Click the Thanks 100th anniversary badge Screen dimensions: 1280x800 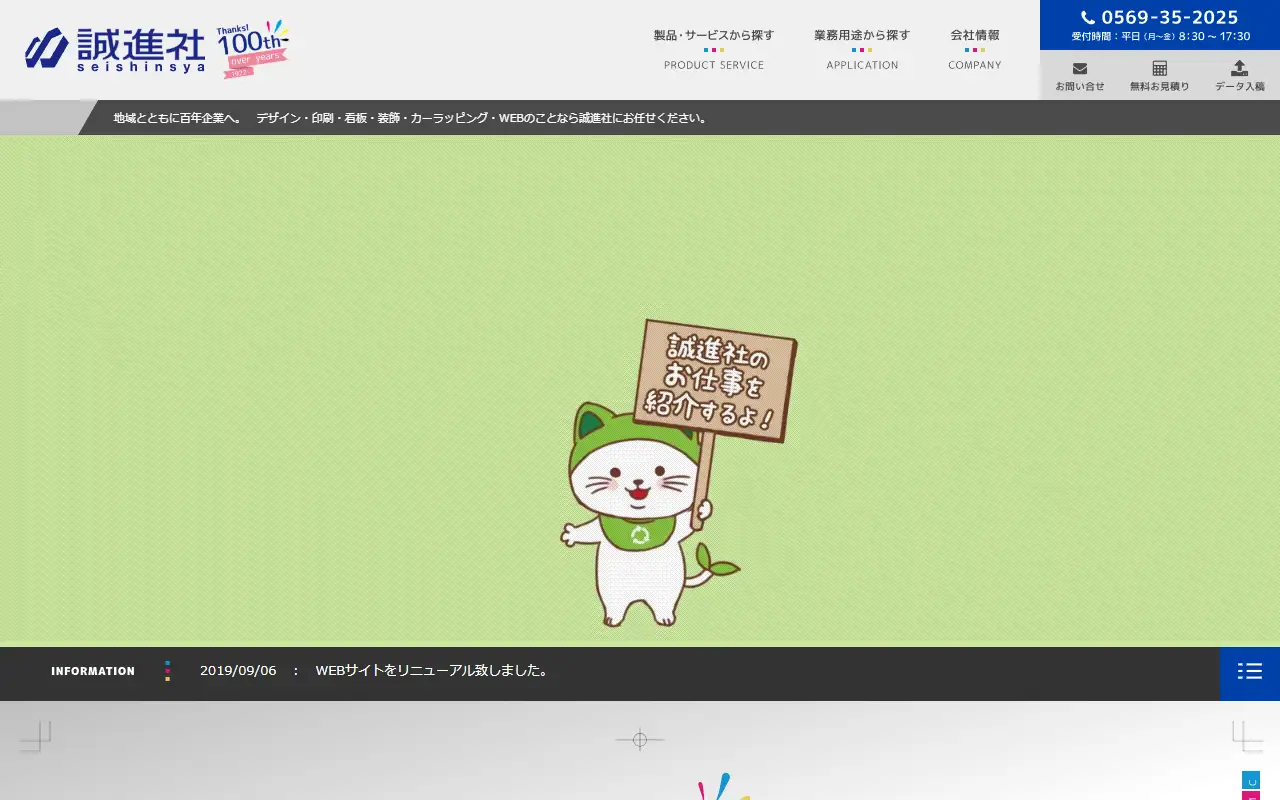pyautogui.click(x=253, y=49)
